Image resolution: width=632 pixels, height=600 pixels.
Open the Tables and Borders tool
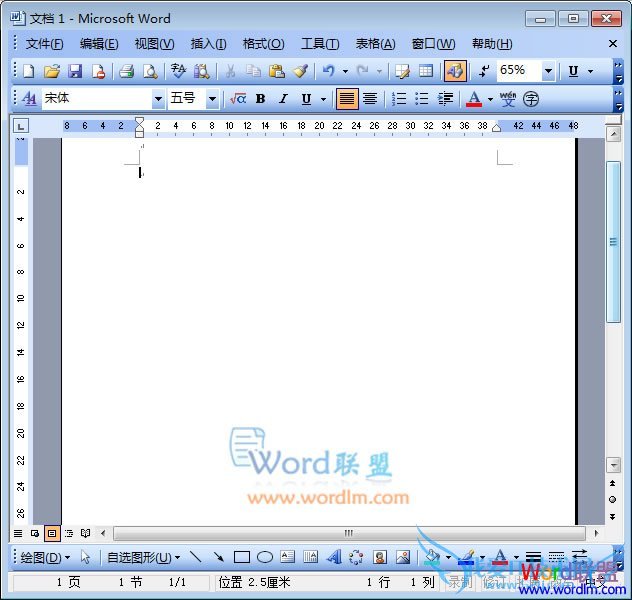pyautogui.click(x=402, y=71)
